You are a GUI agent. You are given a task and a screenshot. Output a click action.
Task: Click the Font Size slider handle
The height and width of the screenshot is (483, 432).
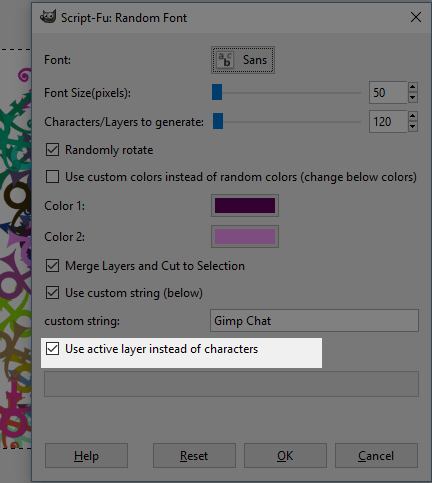[217, 92]
